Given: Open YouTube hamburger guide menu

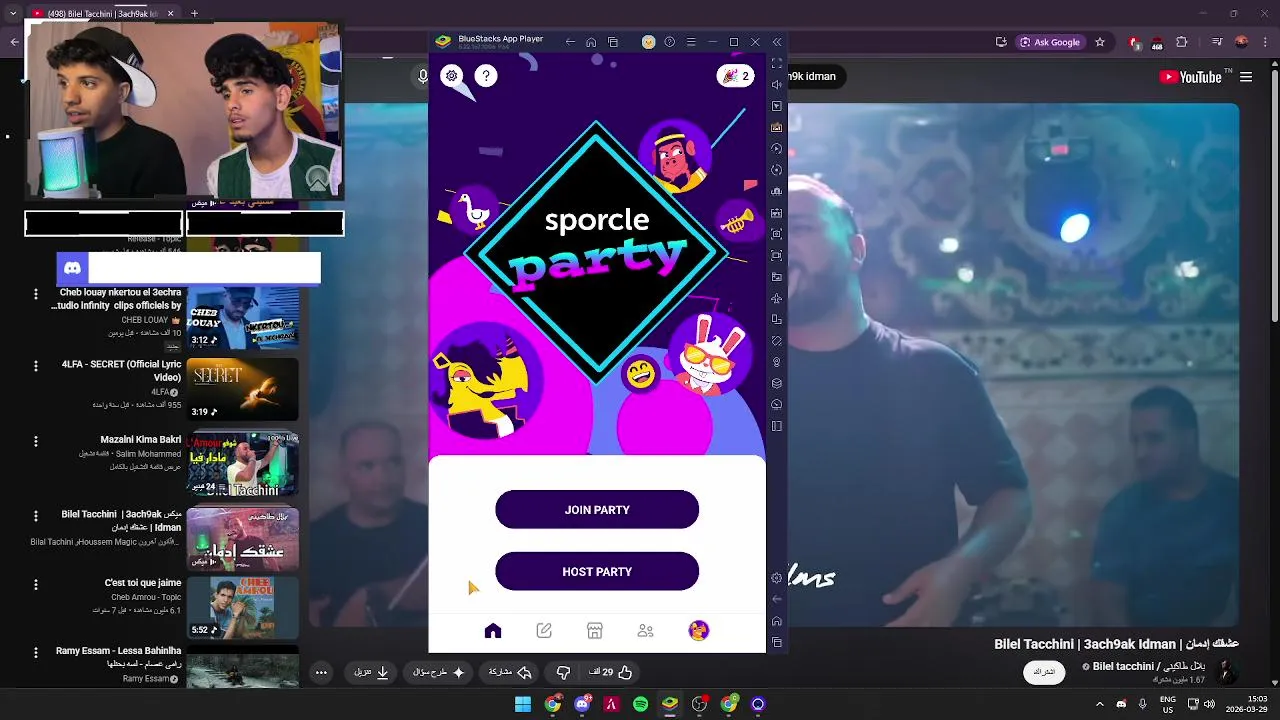Looking at the screenshot, I should point(1246,77).
